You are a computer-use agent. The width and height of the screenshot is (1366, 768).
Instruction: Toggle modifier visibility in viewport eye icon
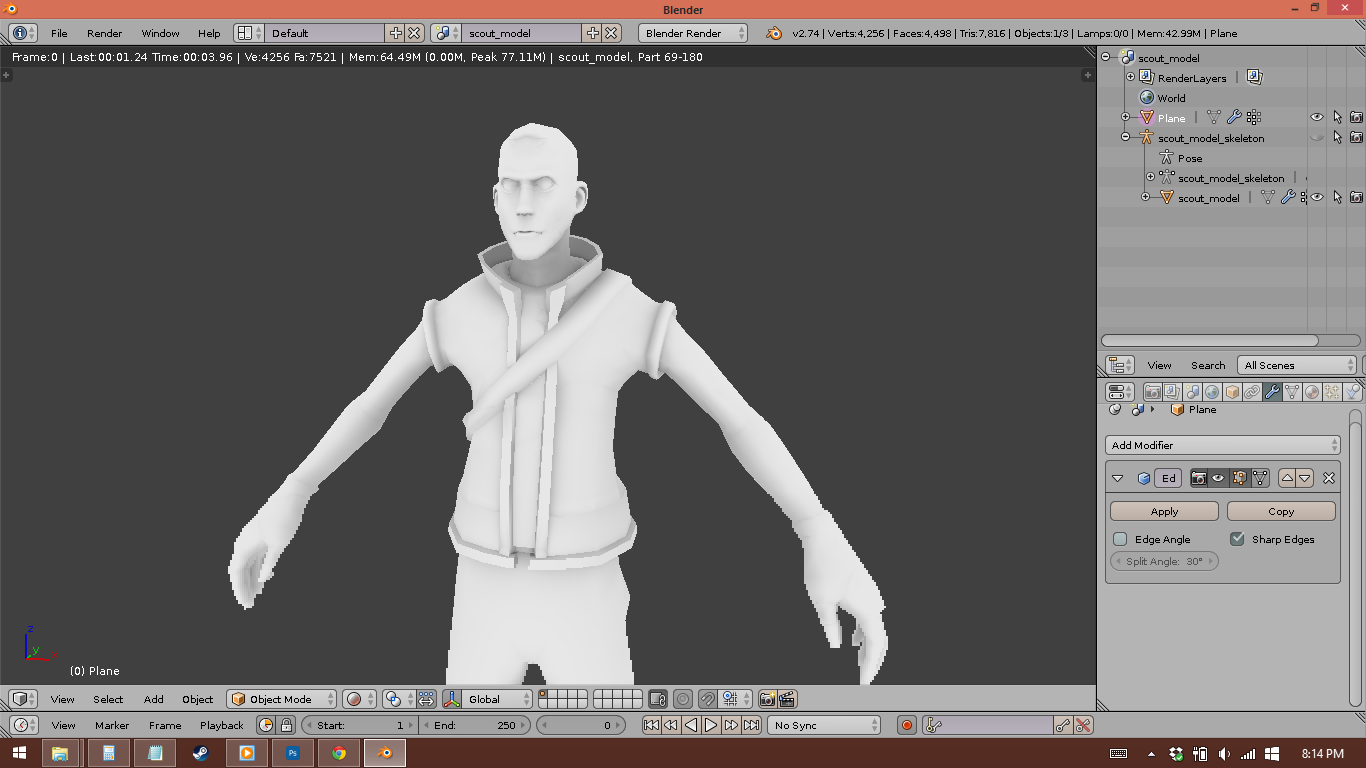[1218, 478]
